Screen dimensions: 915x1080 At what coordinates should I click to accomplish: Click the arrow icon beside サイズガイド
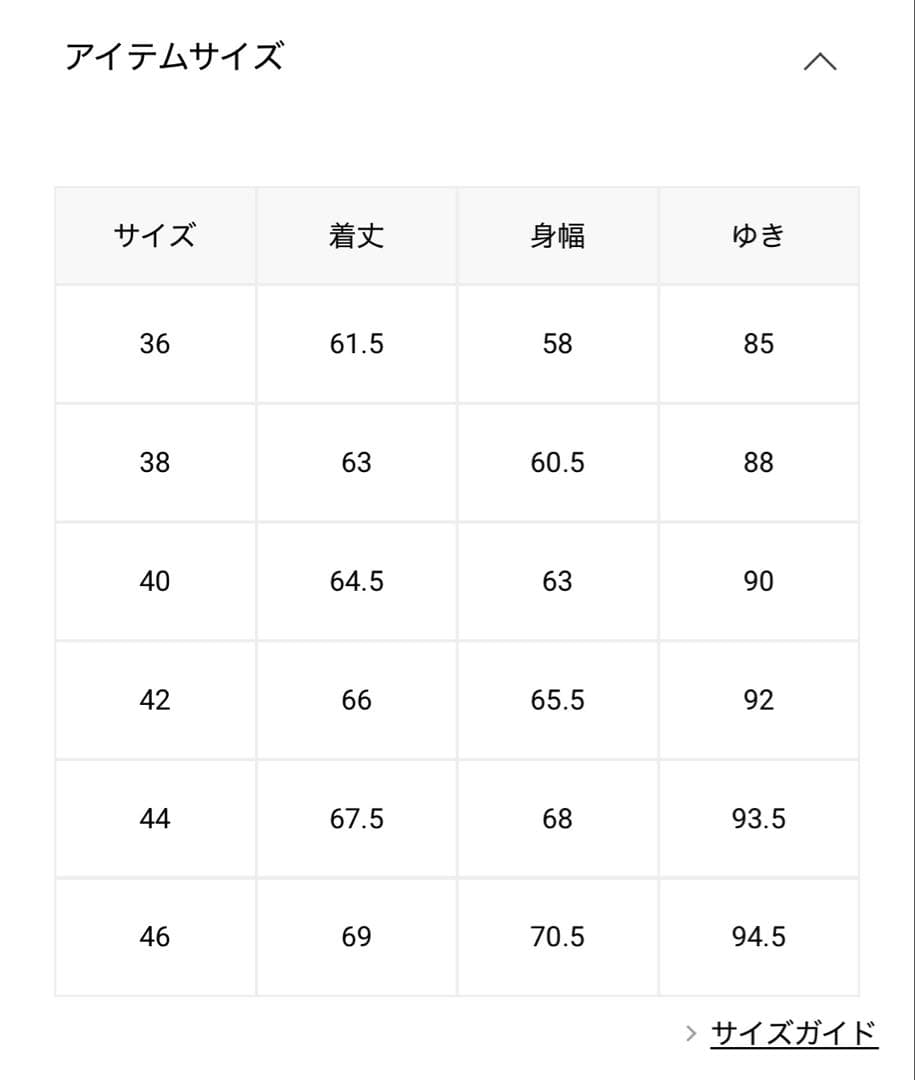[x=692, y=1033]
